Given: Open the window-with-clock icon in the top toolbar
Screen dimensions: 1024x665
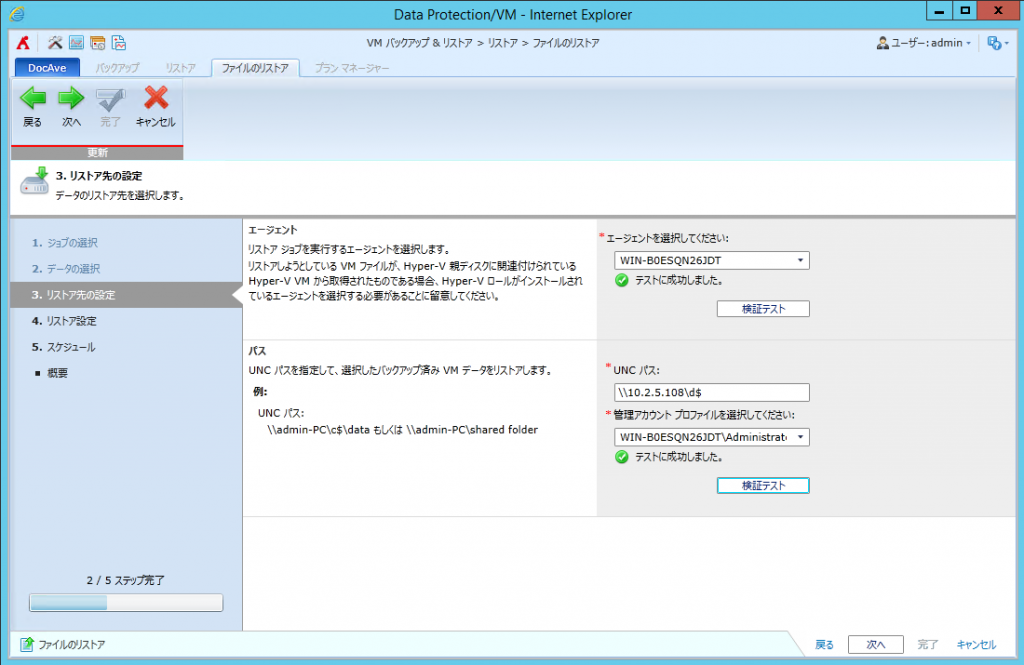Looking at the screenshot, I should (x=98, y=43).
